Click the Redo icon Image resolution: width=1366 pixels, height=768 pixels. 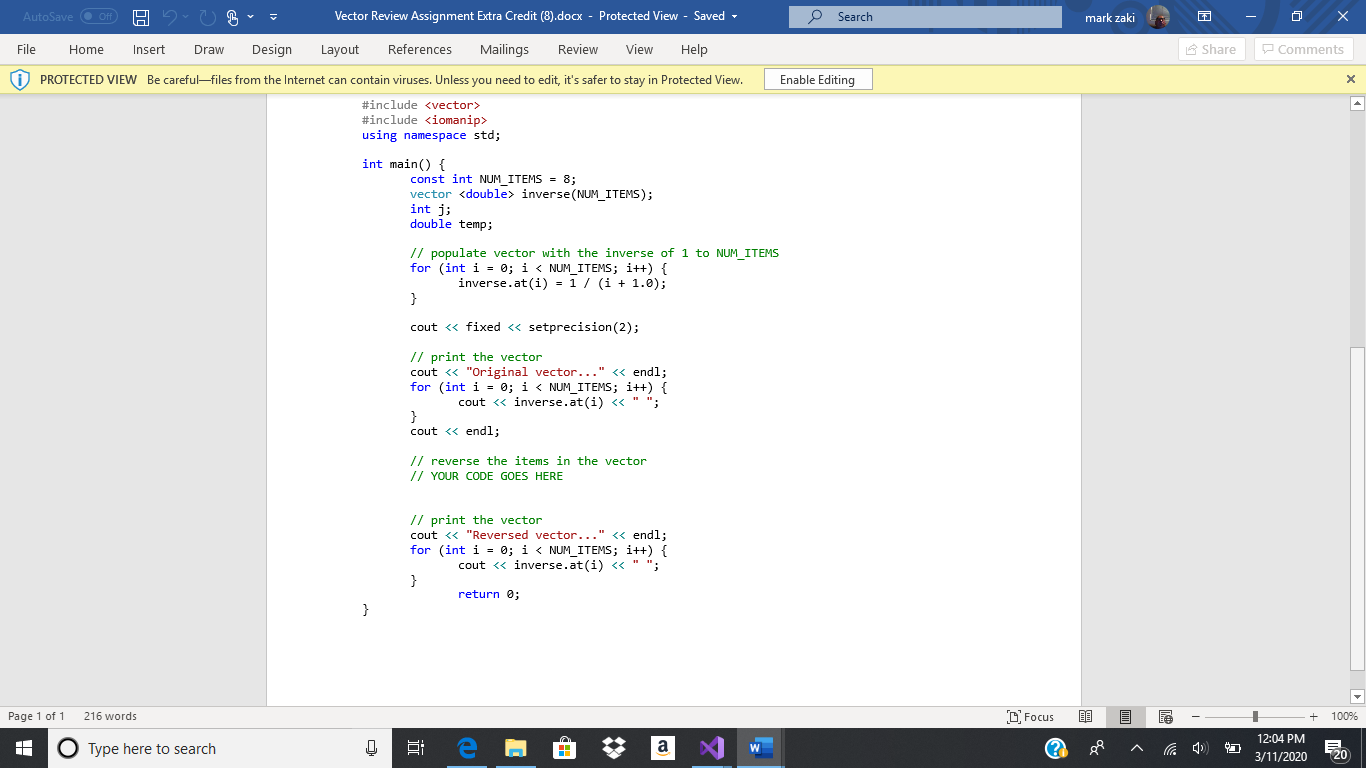(x=206, y=16)
